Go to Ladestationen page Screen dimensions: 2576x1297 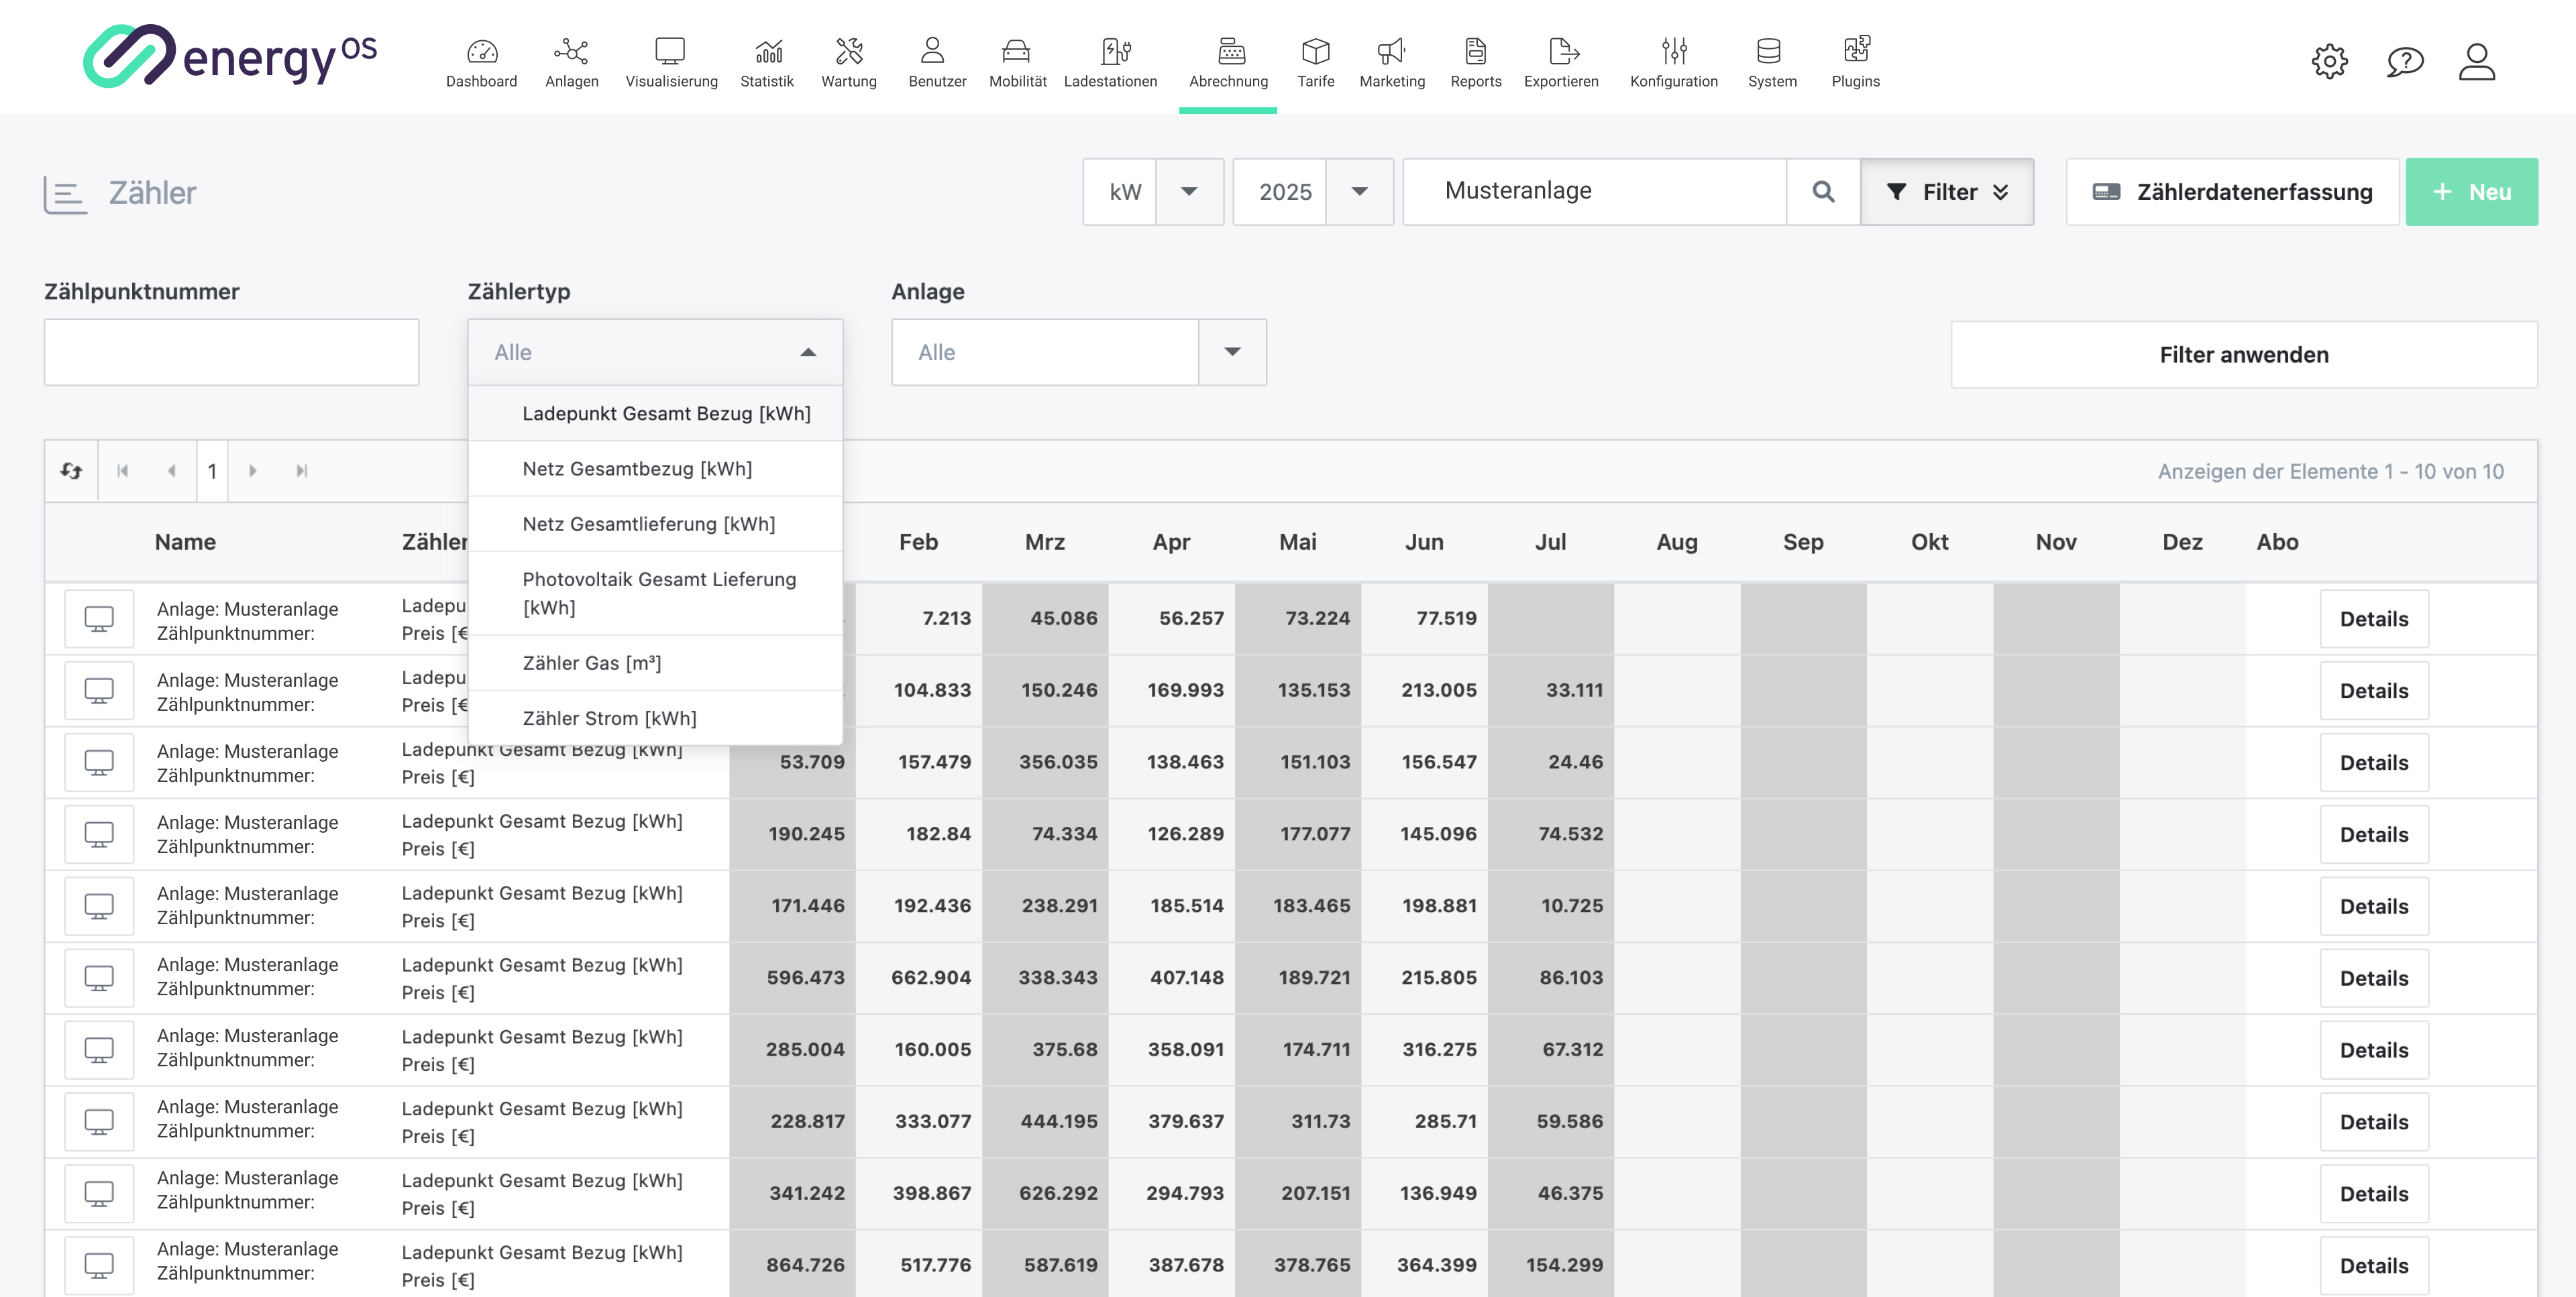click(x=1110, y=62)
